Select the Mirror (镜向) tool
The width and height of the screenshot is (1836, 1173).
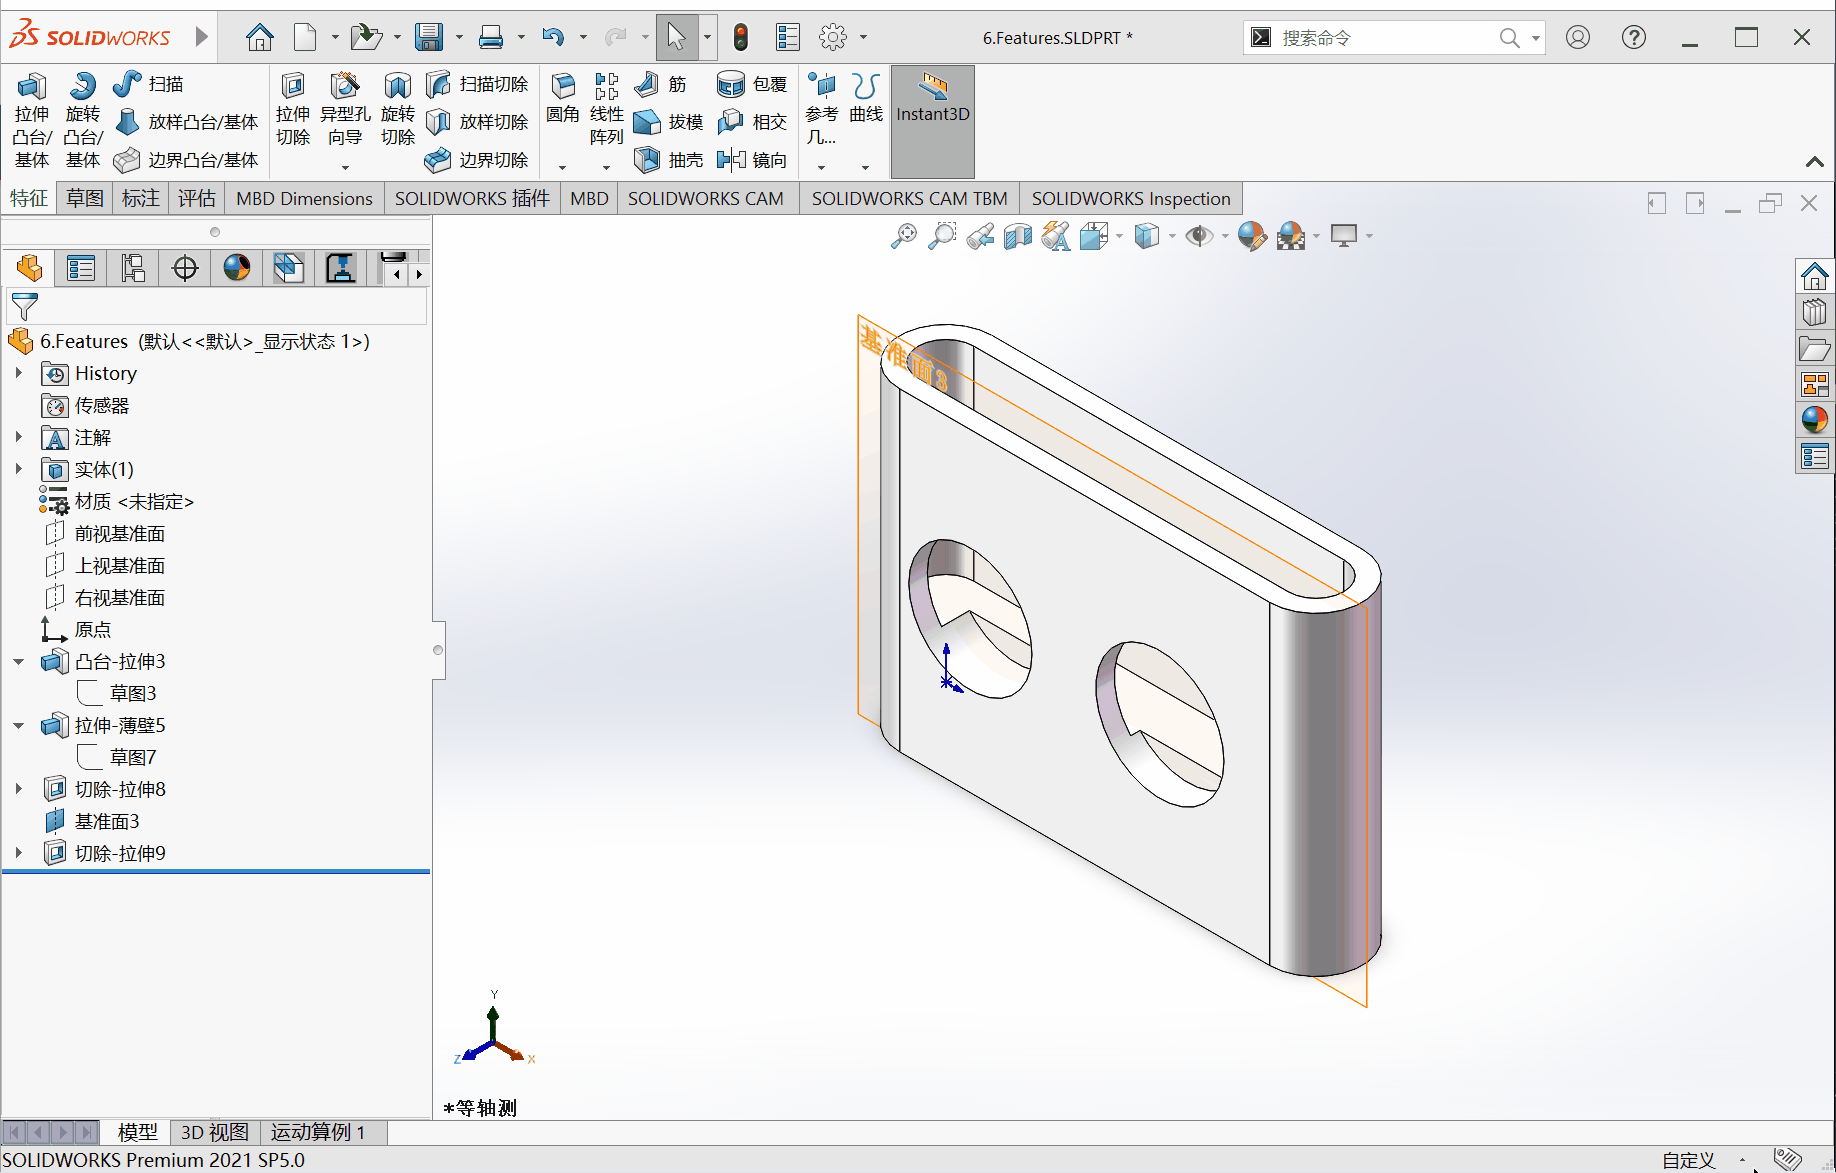pyautogui.click(x=753, y=160)
